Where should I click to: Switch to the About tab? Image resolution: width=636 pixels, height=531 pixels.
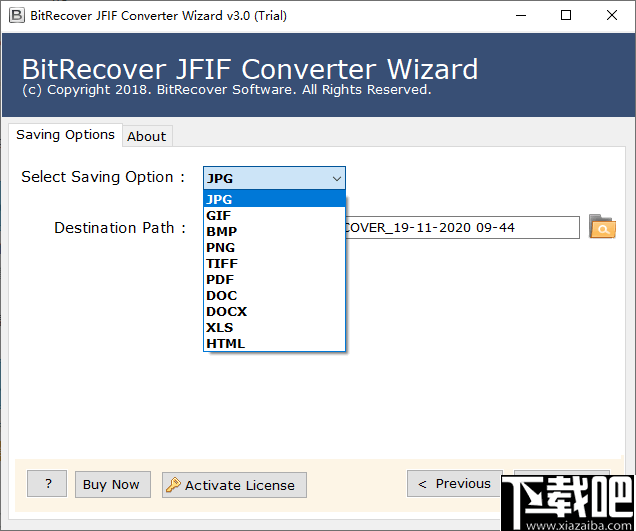pyautogui.click(x=147, y=136)
